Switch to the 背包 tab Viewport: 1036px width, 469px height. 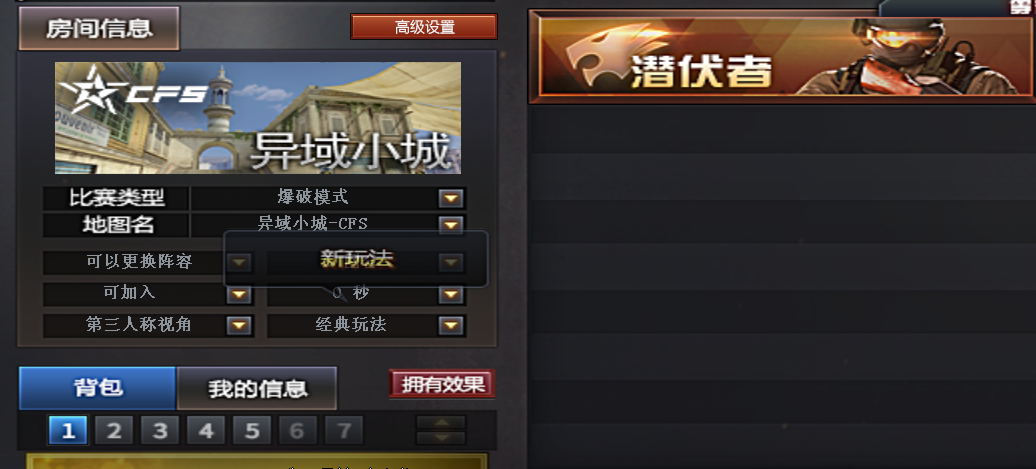coord(98,388)
